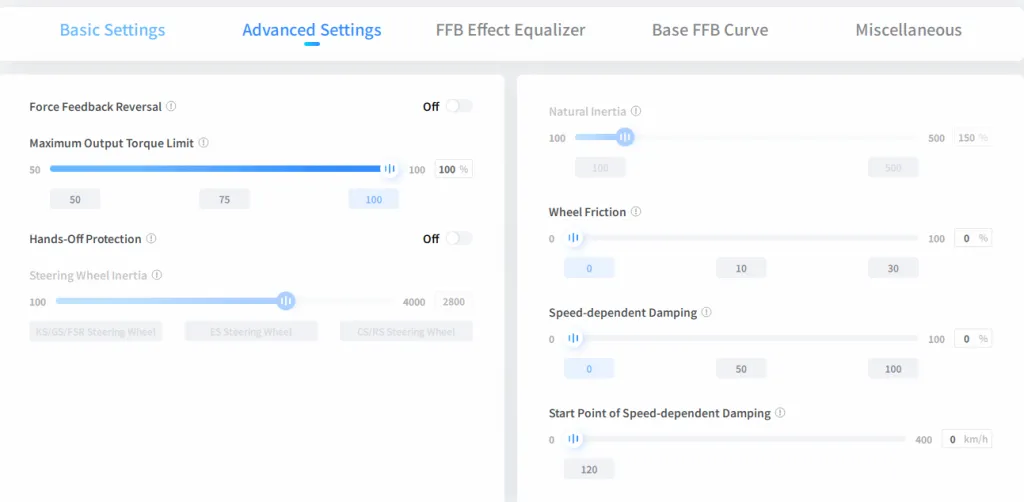1024x502 pixels.
Task: Click info icon beside Hands-Off Protection
Action: [151, 239]
